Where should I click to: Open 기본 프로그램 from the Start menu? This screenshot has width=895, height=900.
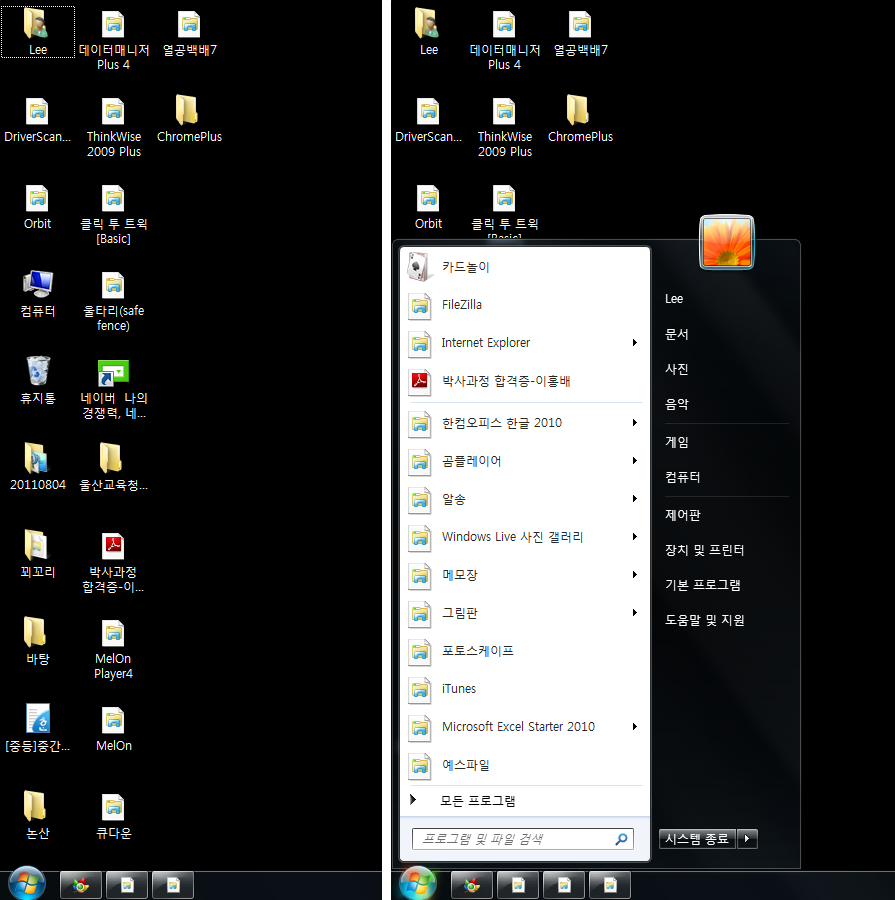(x=703, y=585)
